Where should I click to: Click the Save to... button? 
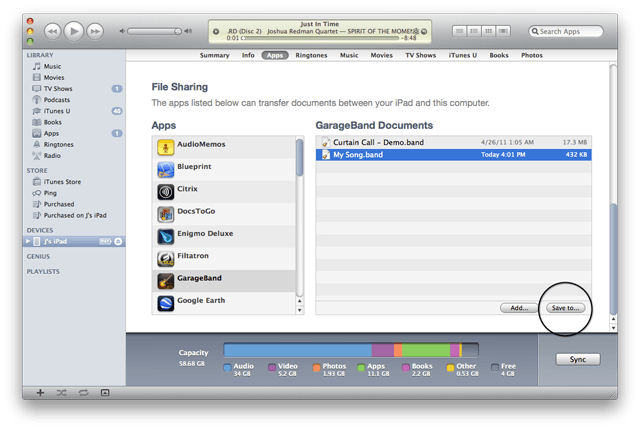click(x=565, y=308)
